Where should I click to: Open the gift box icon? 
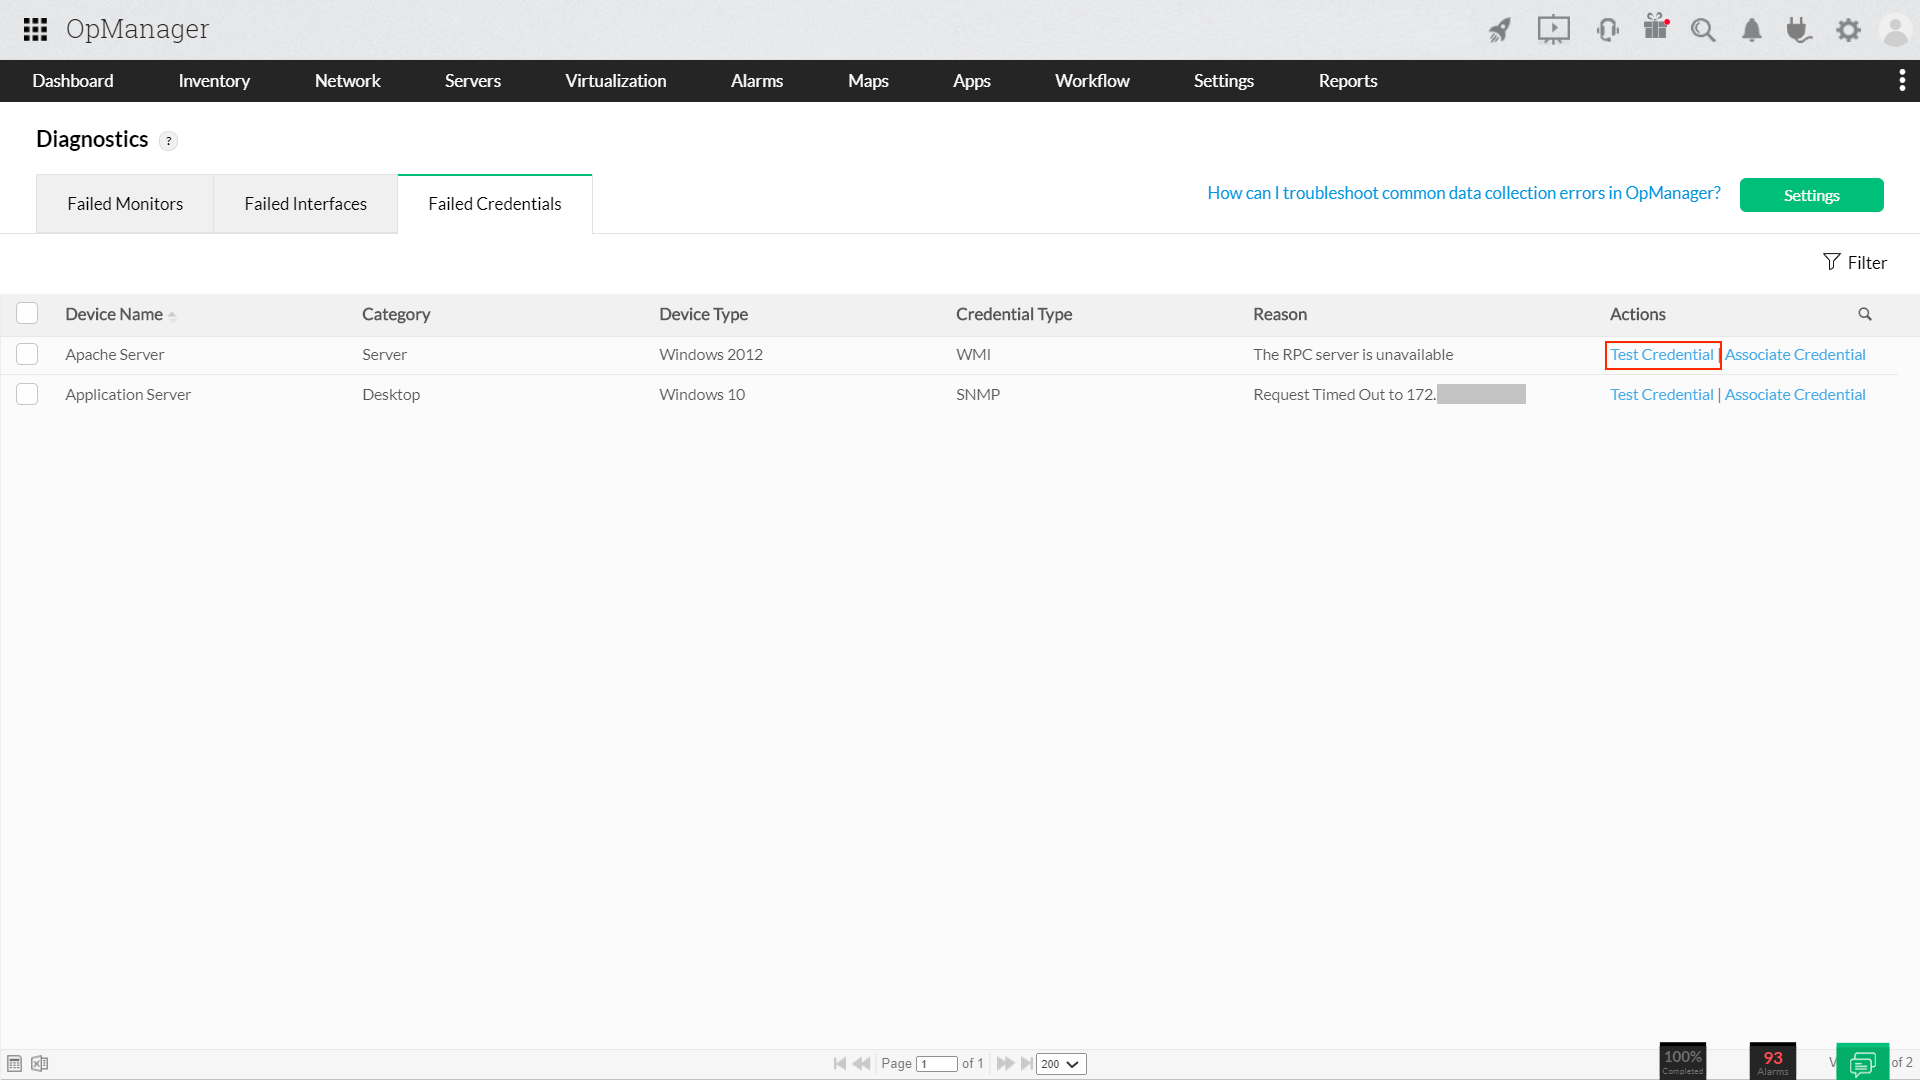1656,28
